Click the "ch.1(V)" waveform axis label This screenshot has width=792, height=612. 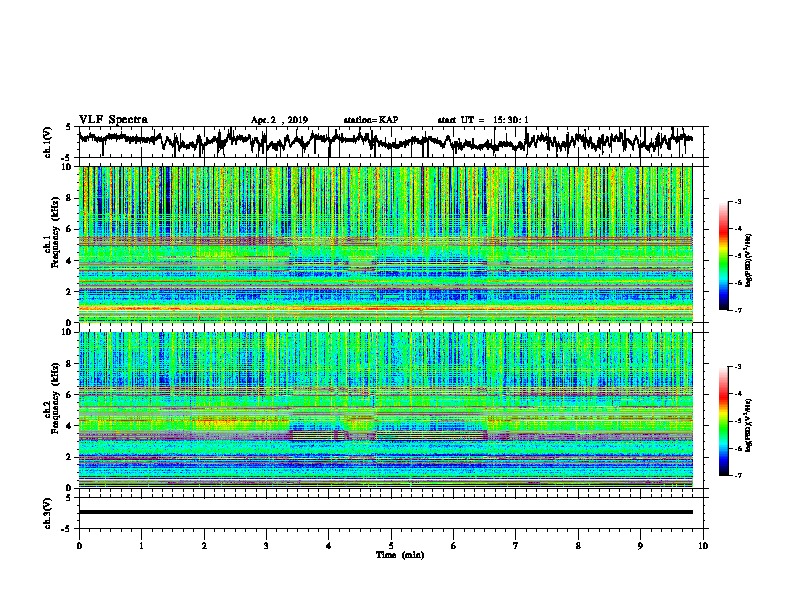coord(47,142)
